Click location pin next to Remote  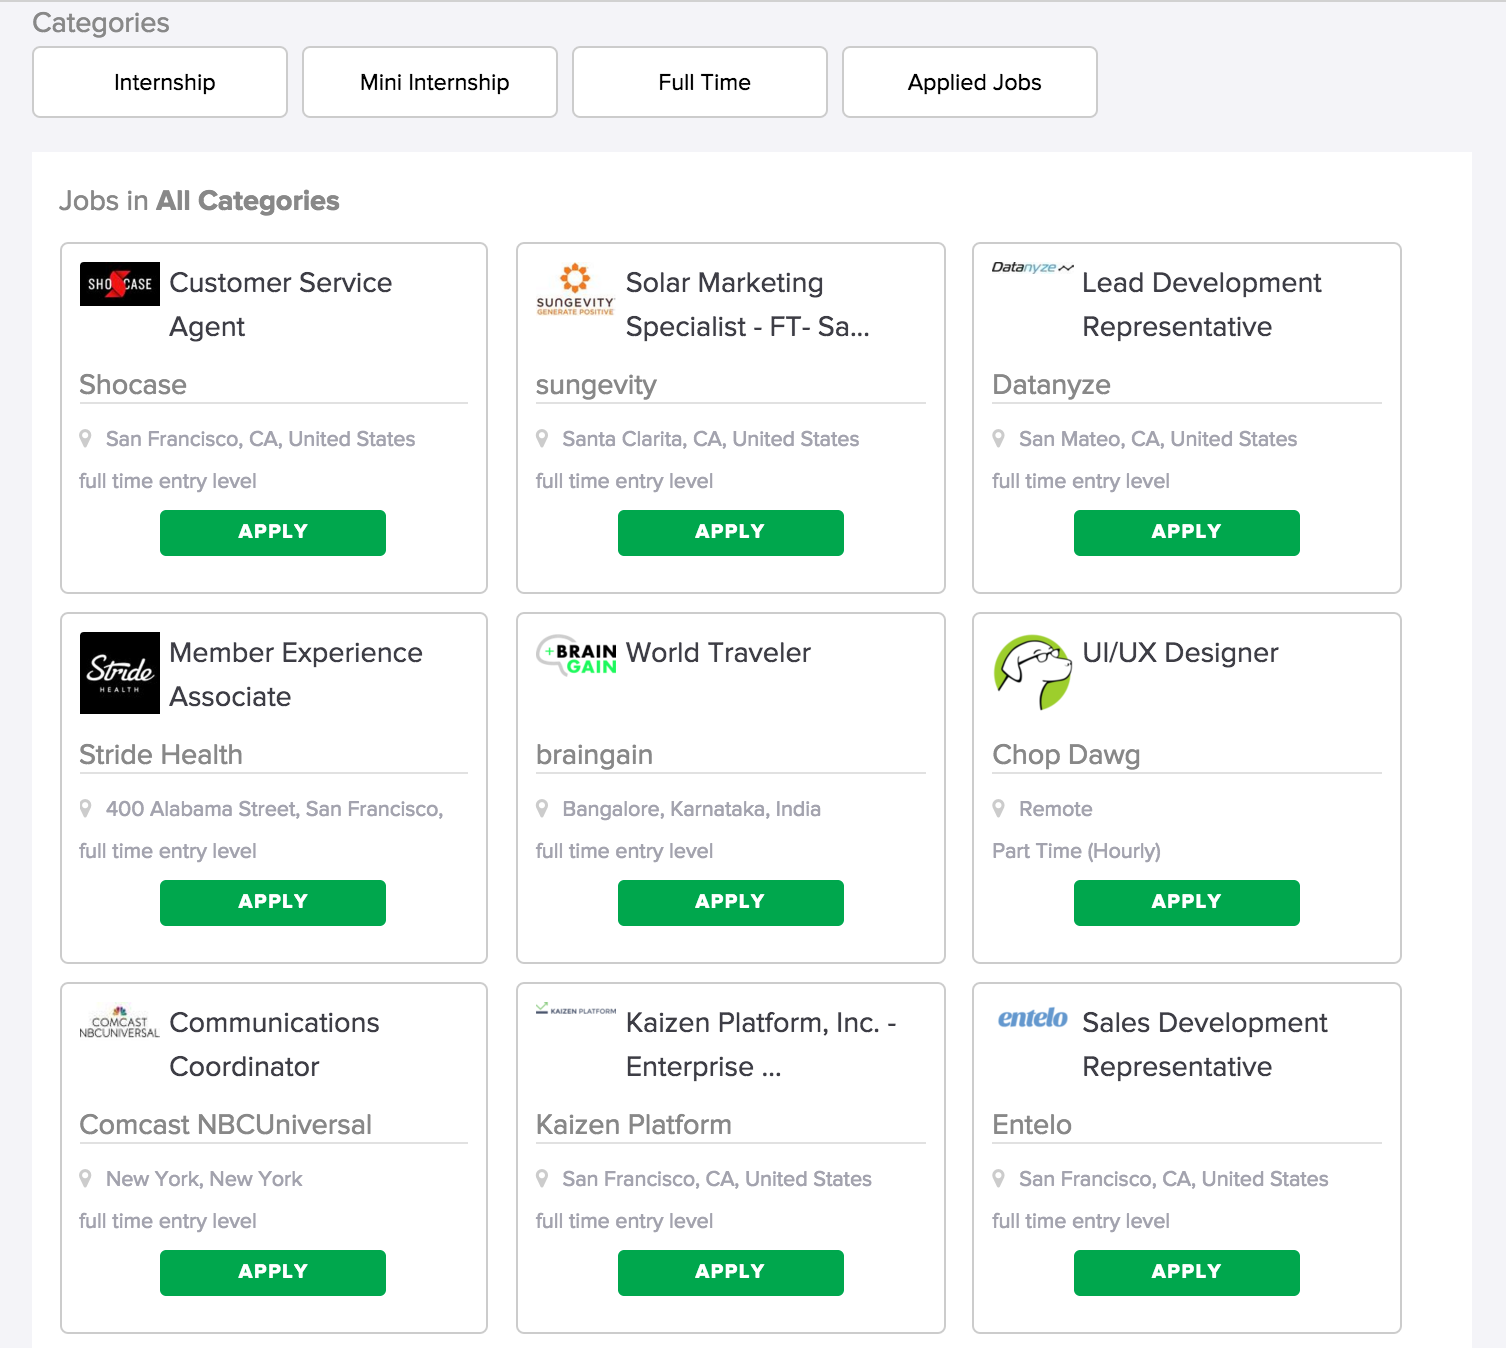(998, 808)
